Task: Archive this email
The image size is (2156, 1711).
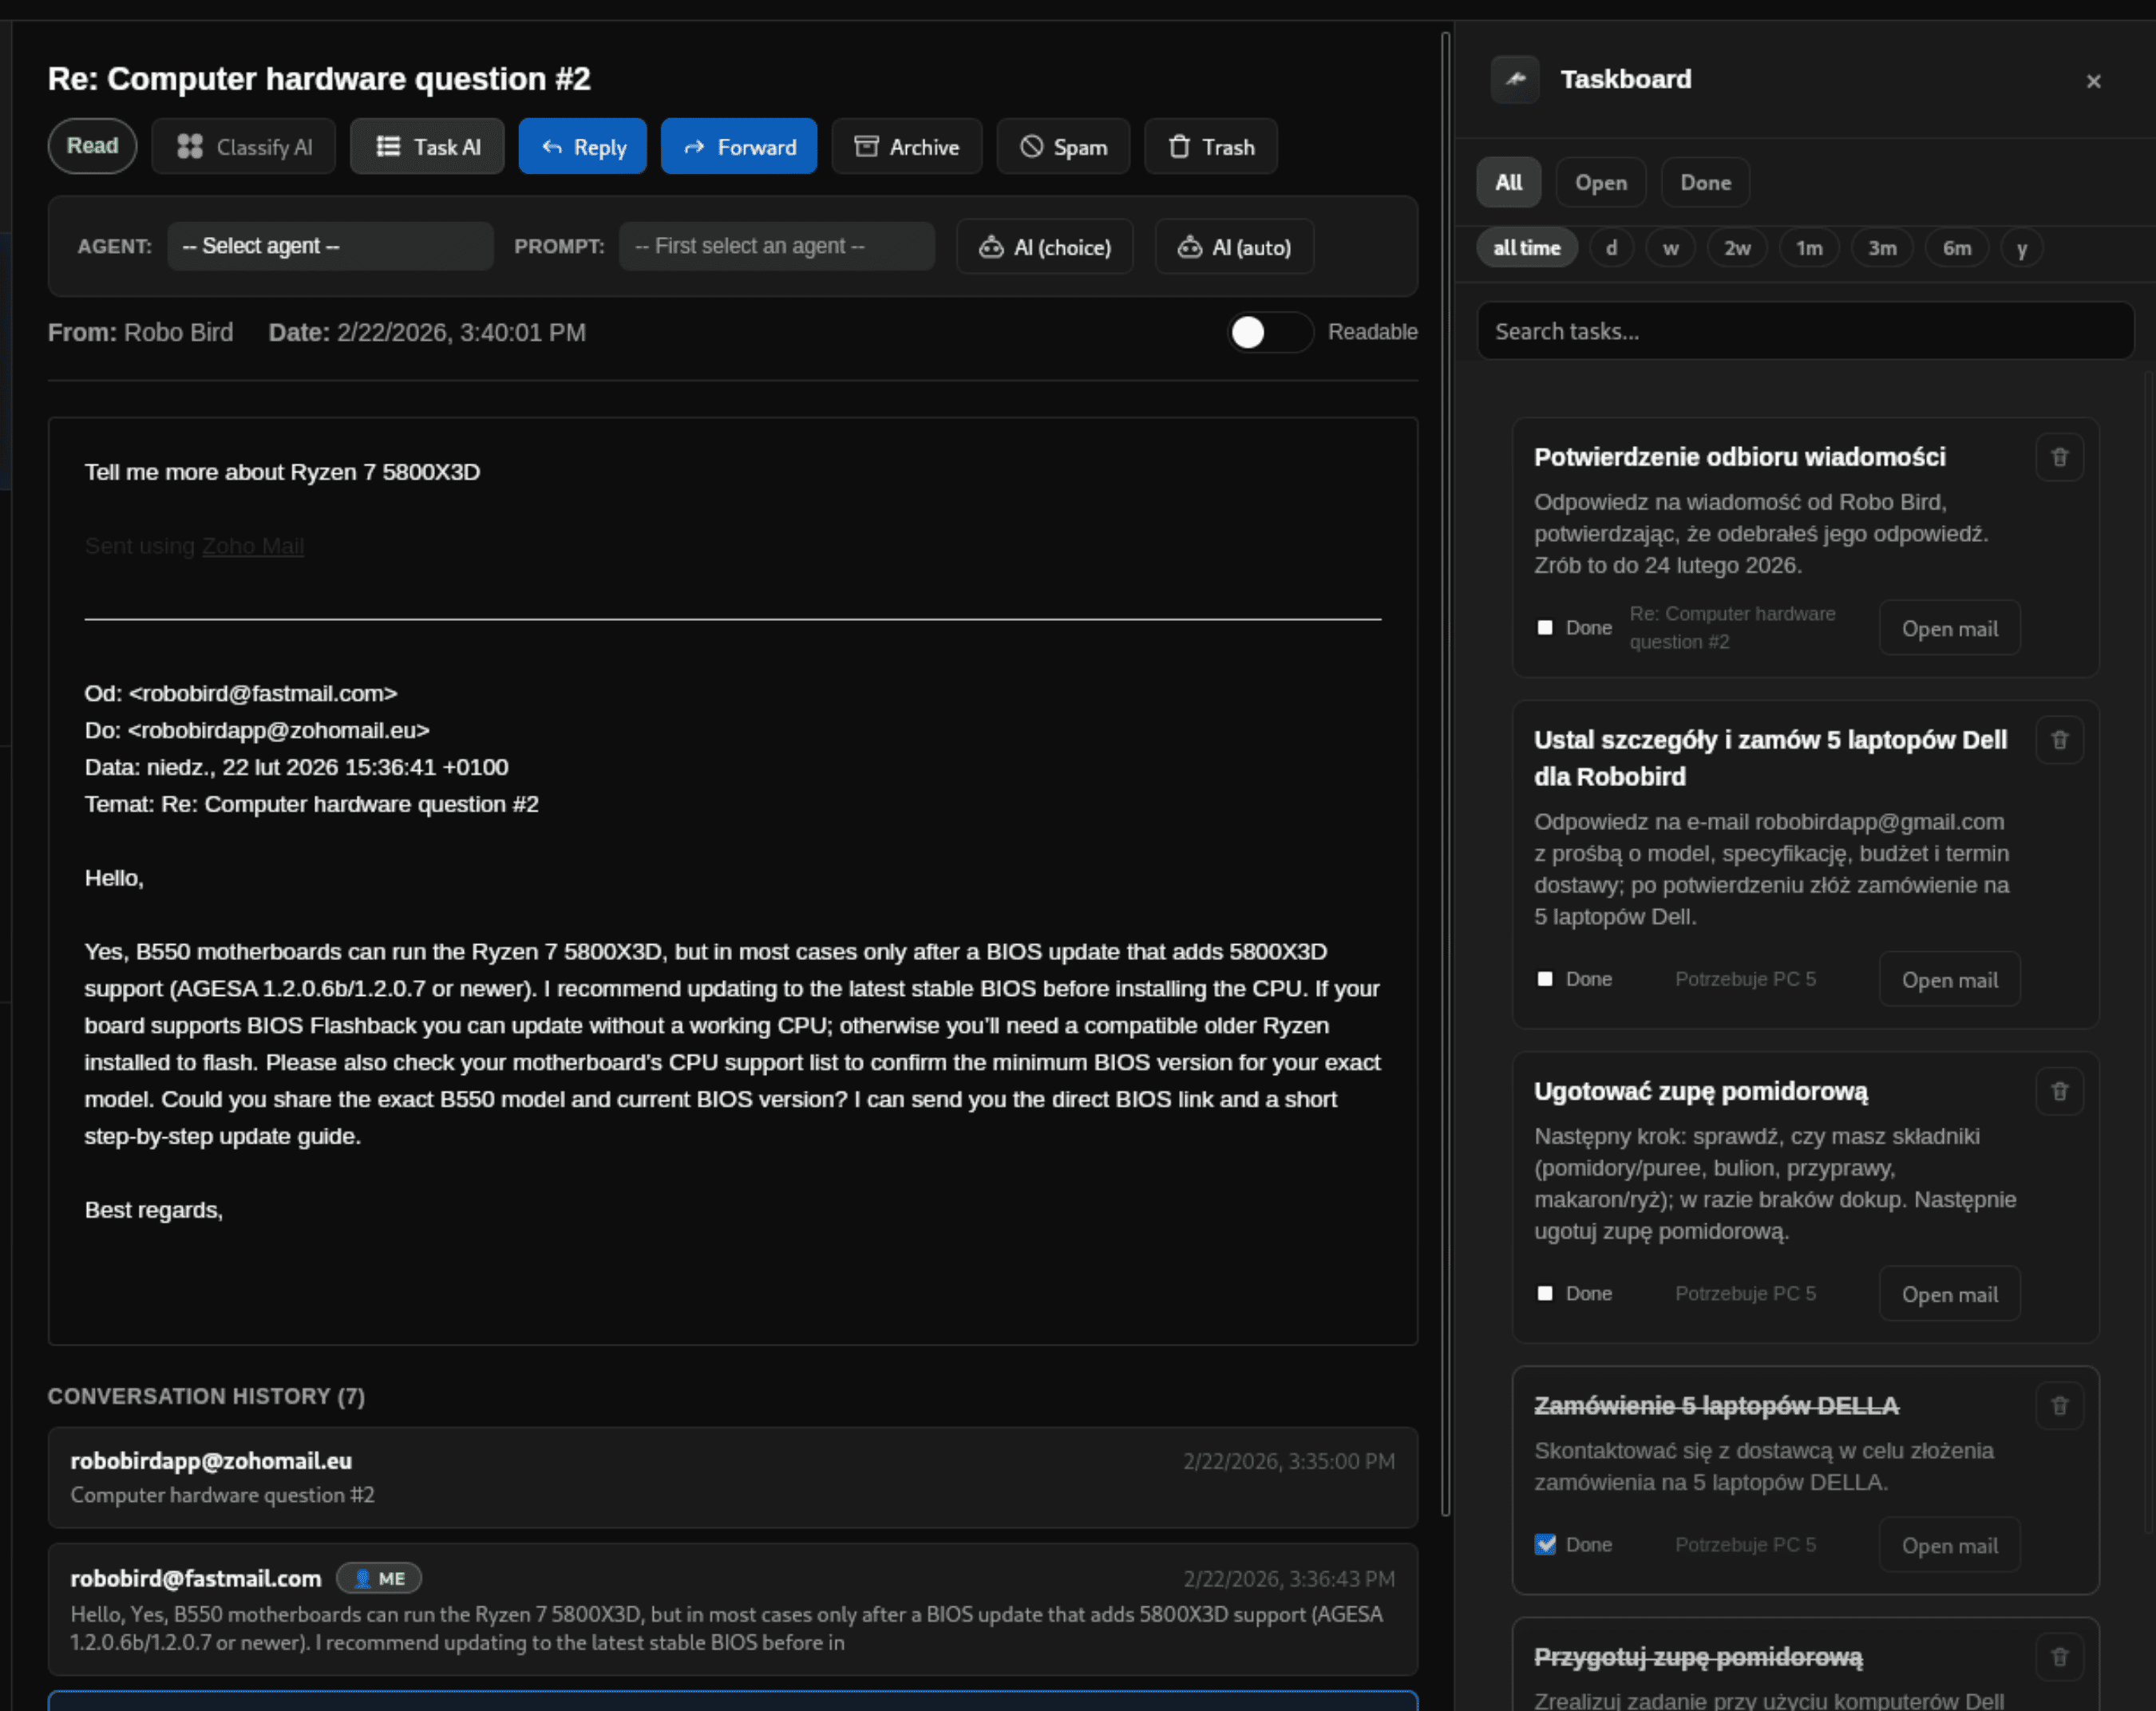Action: [906, 146]
